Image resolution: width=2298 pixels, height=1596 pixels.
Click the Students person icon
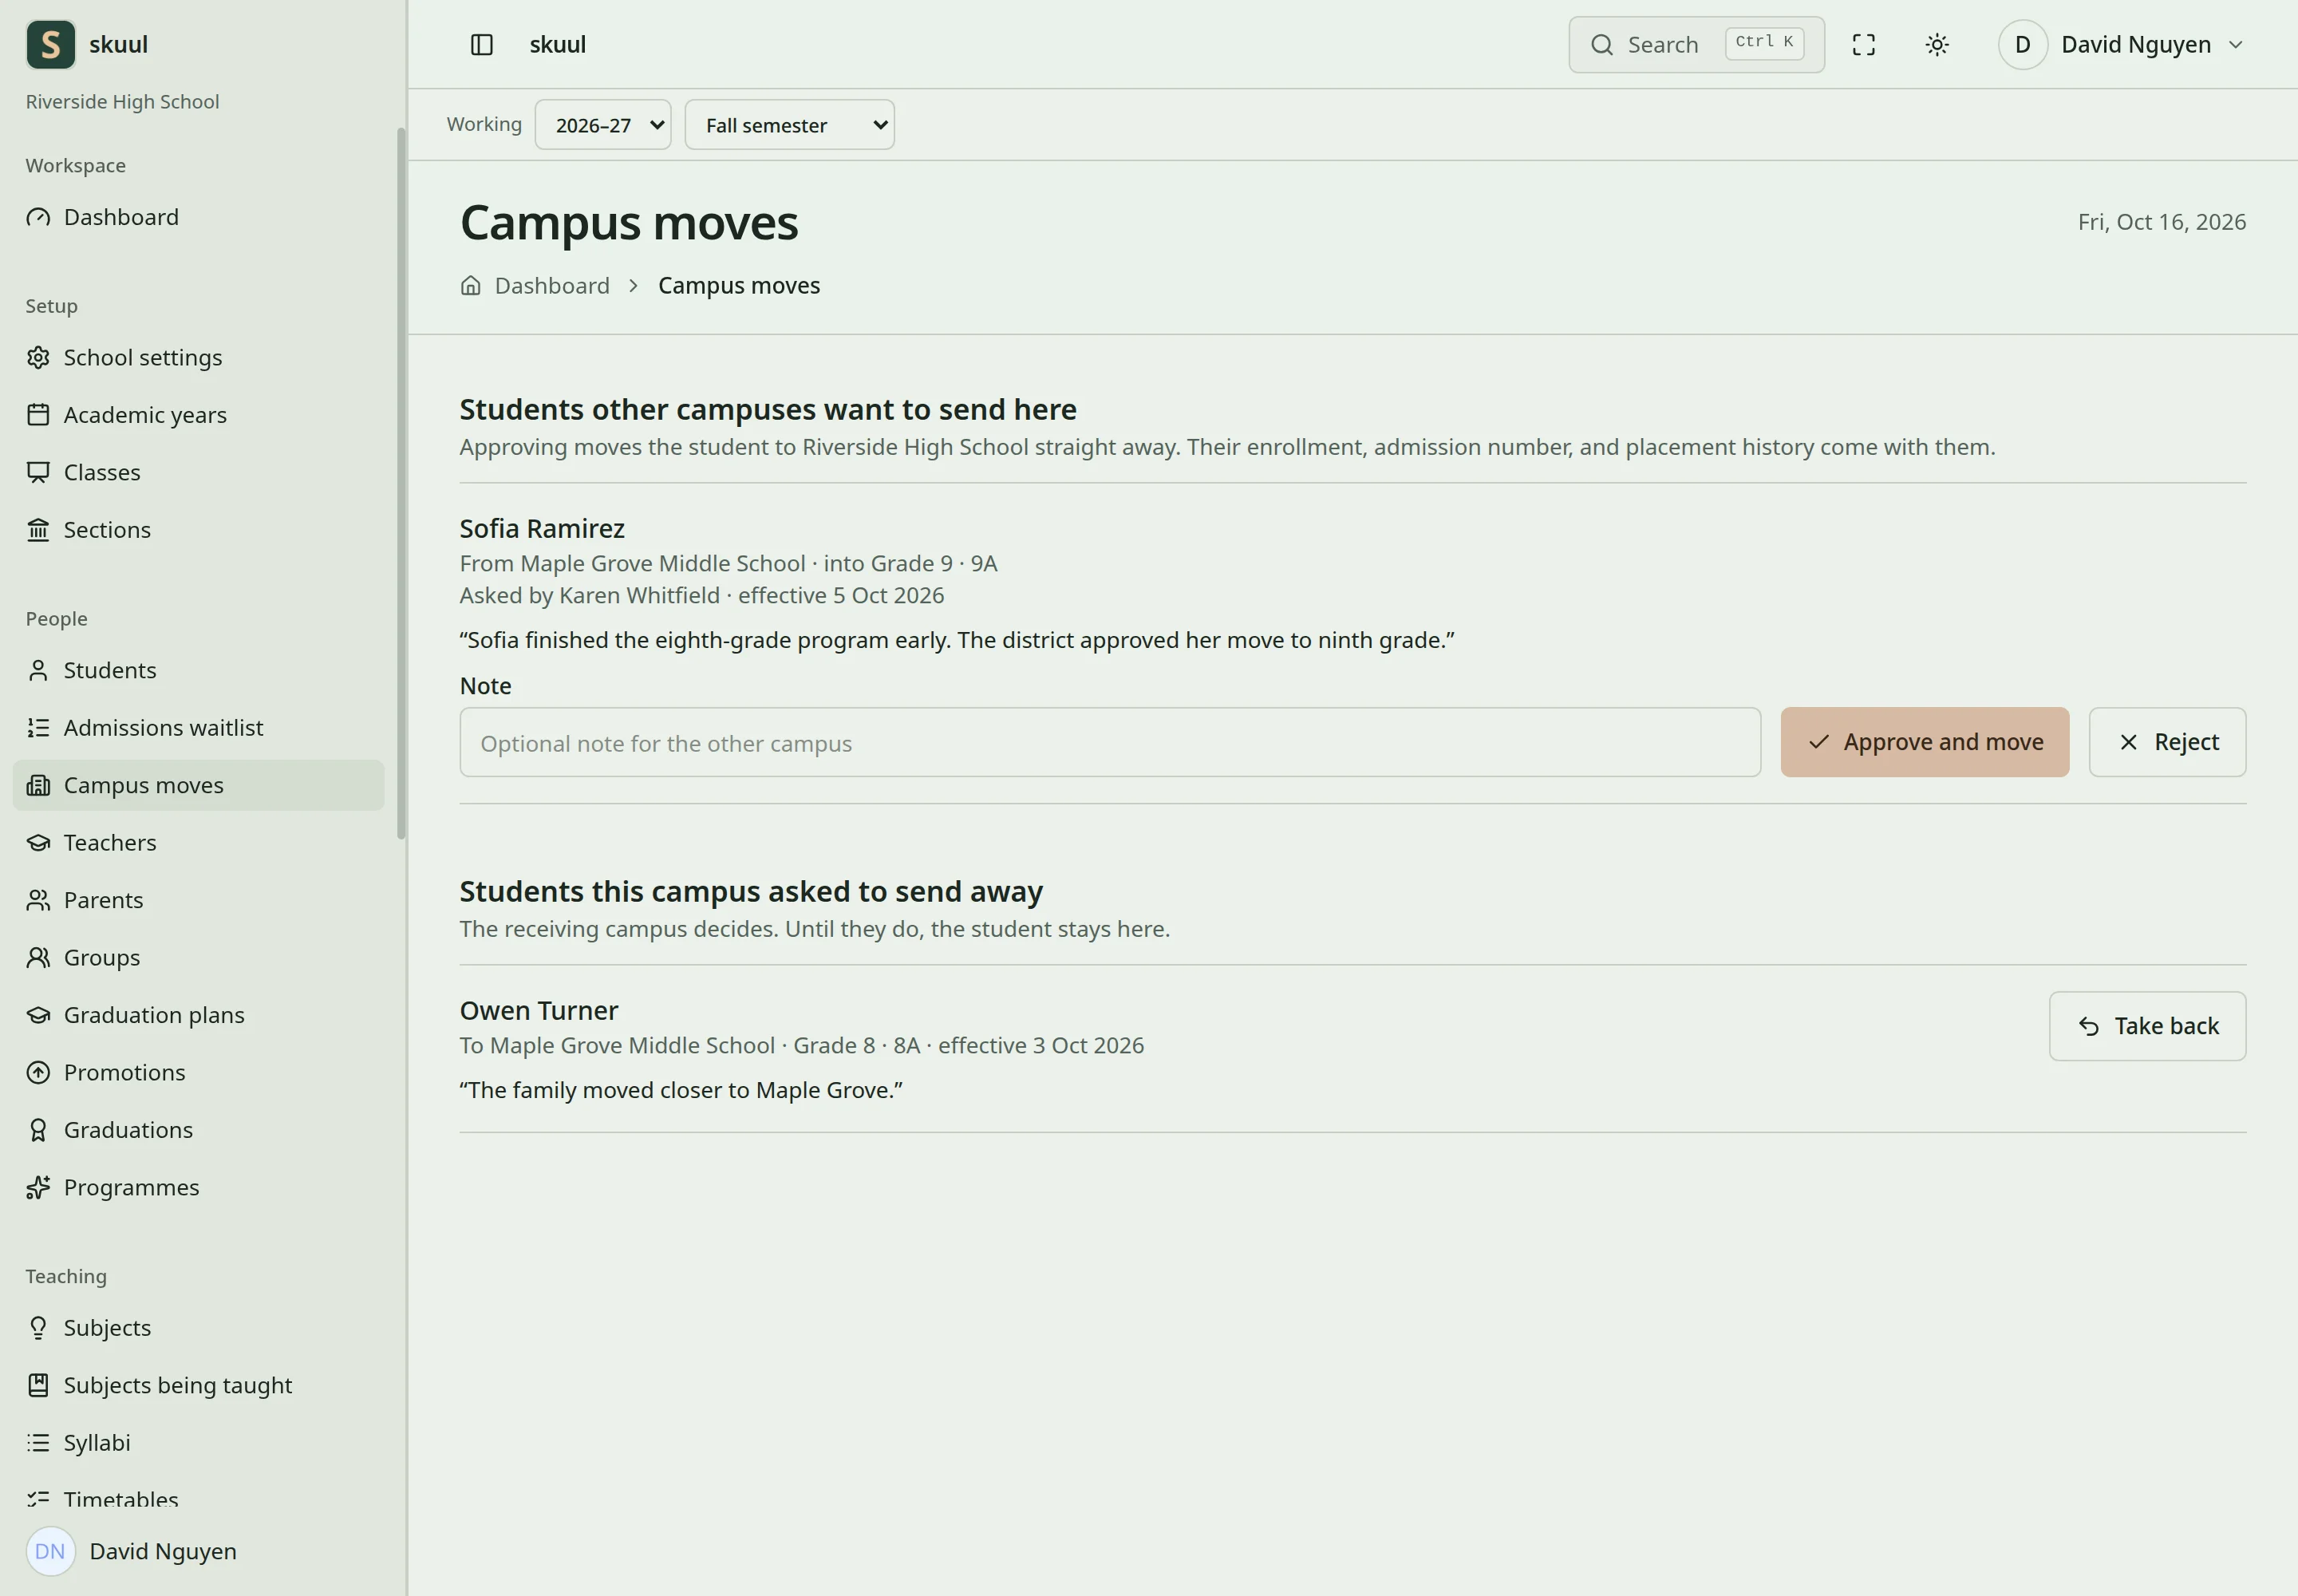(x=38, y=670)
